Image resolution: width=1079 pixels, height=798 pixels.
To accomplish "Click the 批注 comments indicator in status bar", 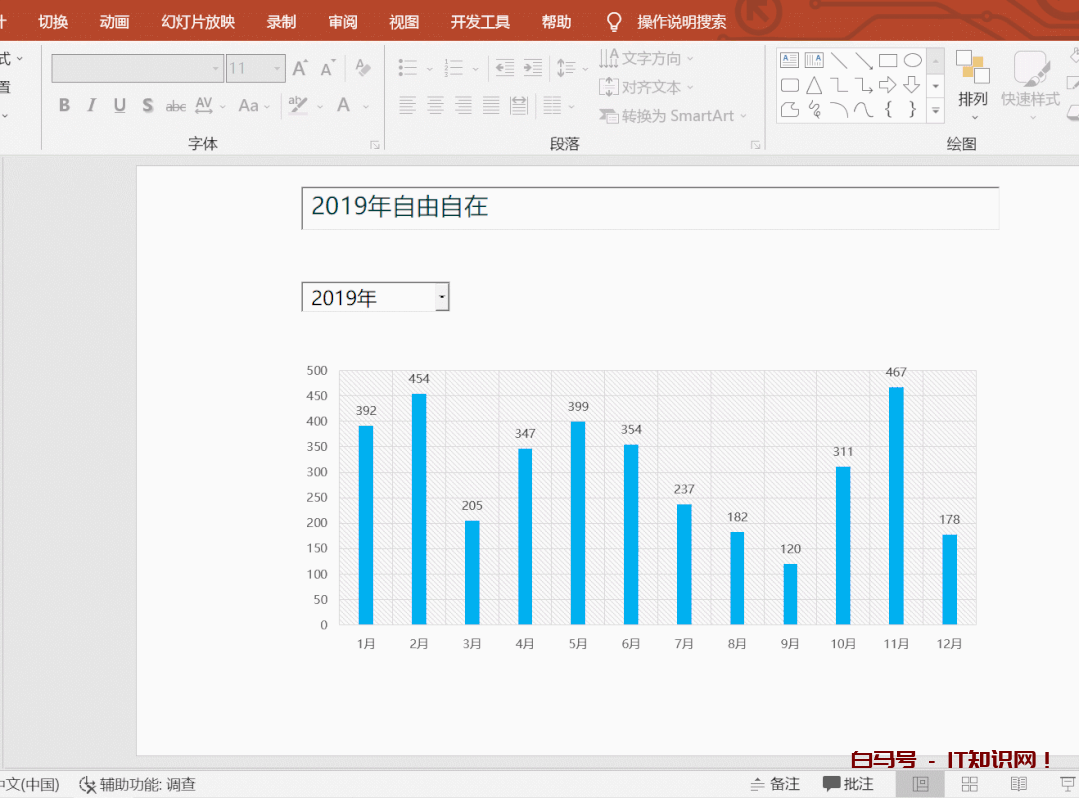I will 849,783.
